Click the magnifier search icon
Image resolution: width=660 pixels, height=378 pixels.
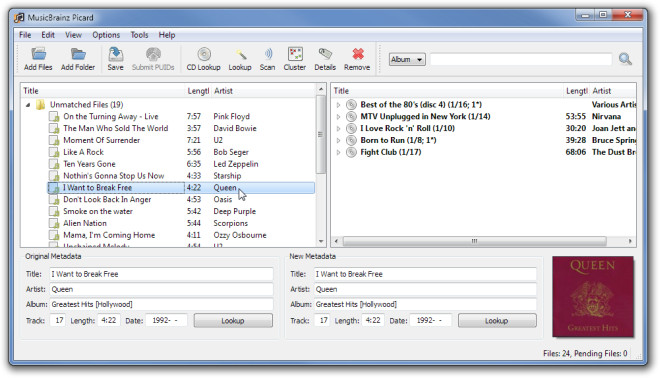pyautogui.click(x=625, y=59)
